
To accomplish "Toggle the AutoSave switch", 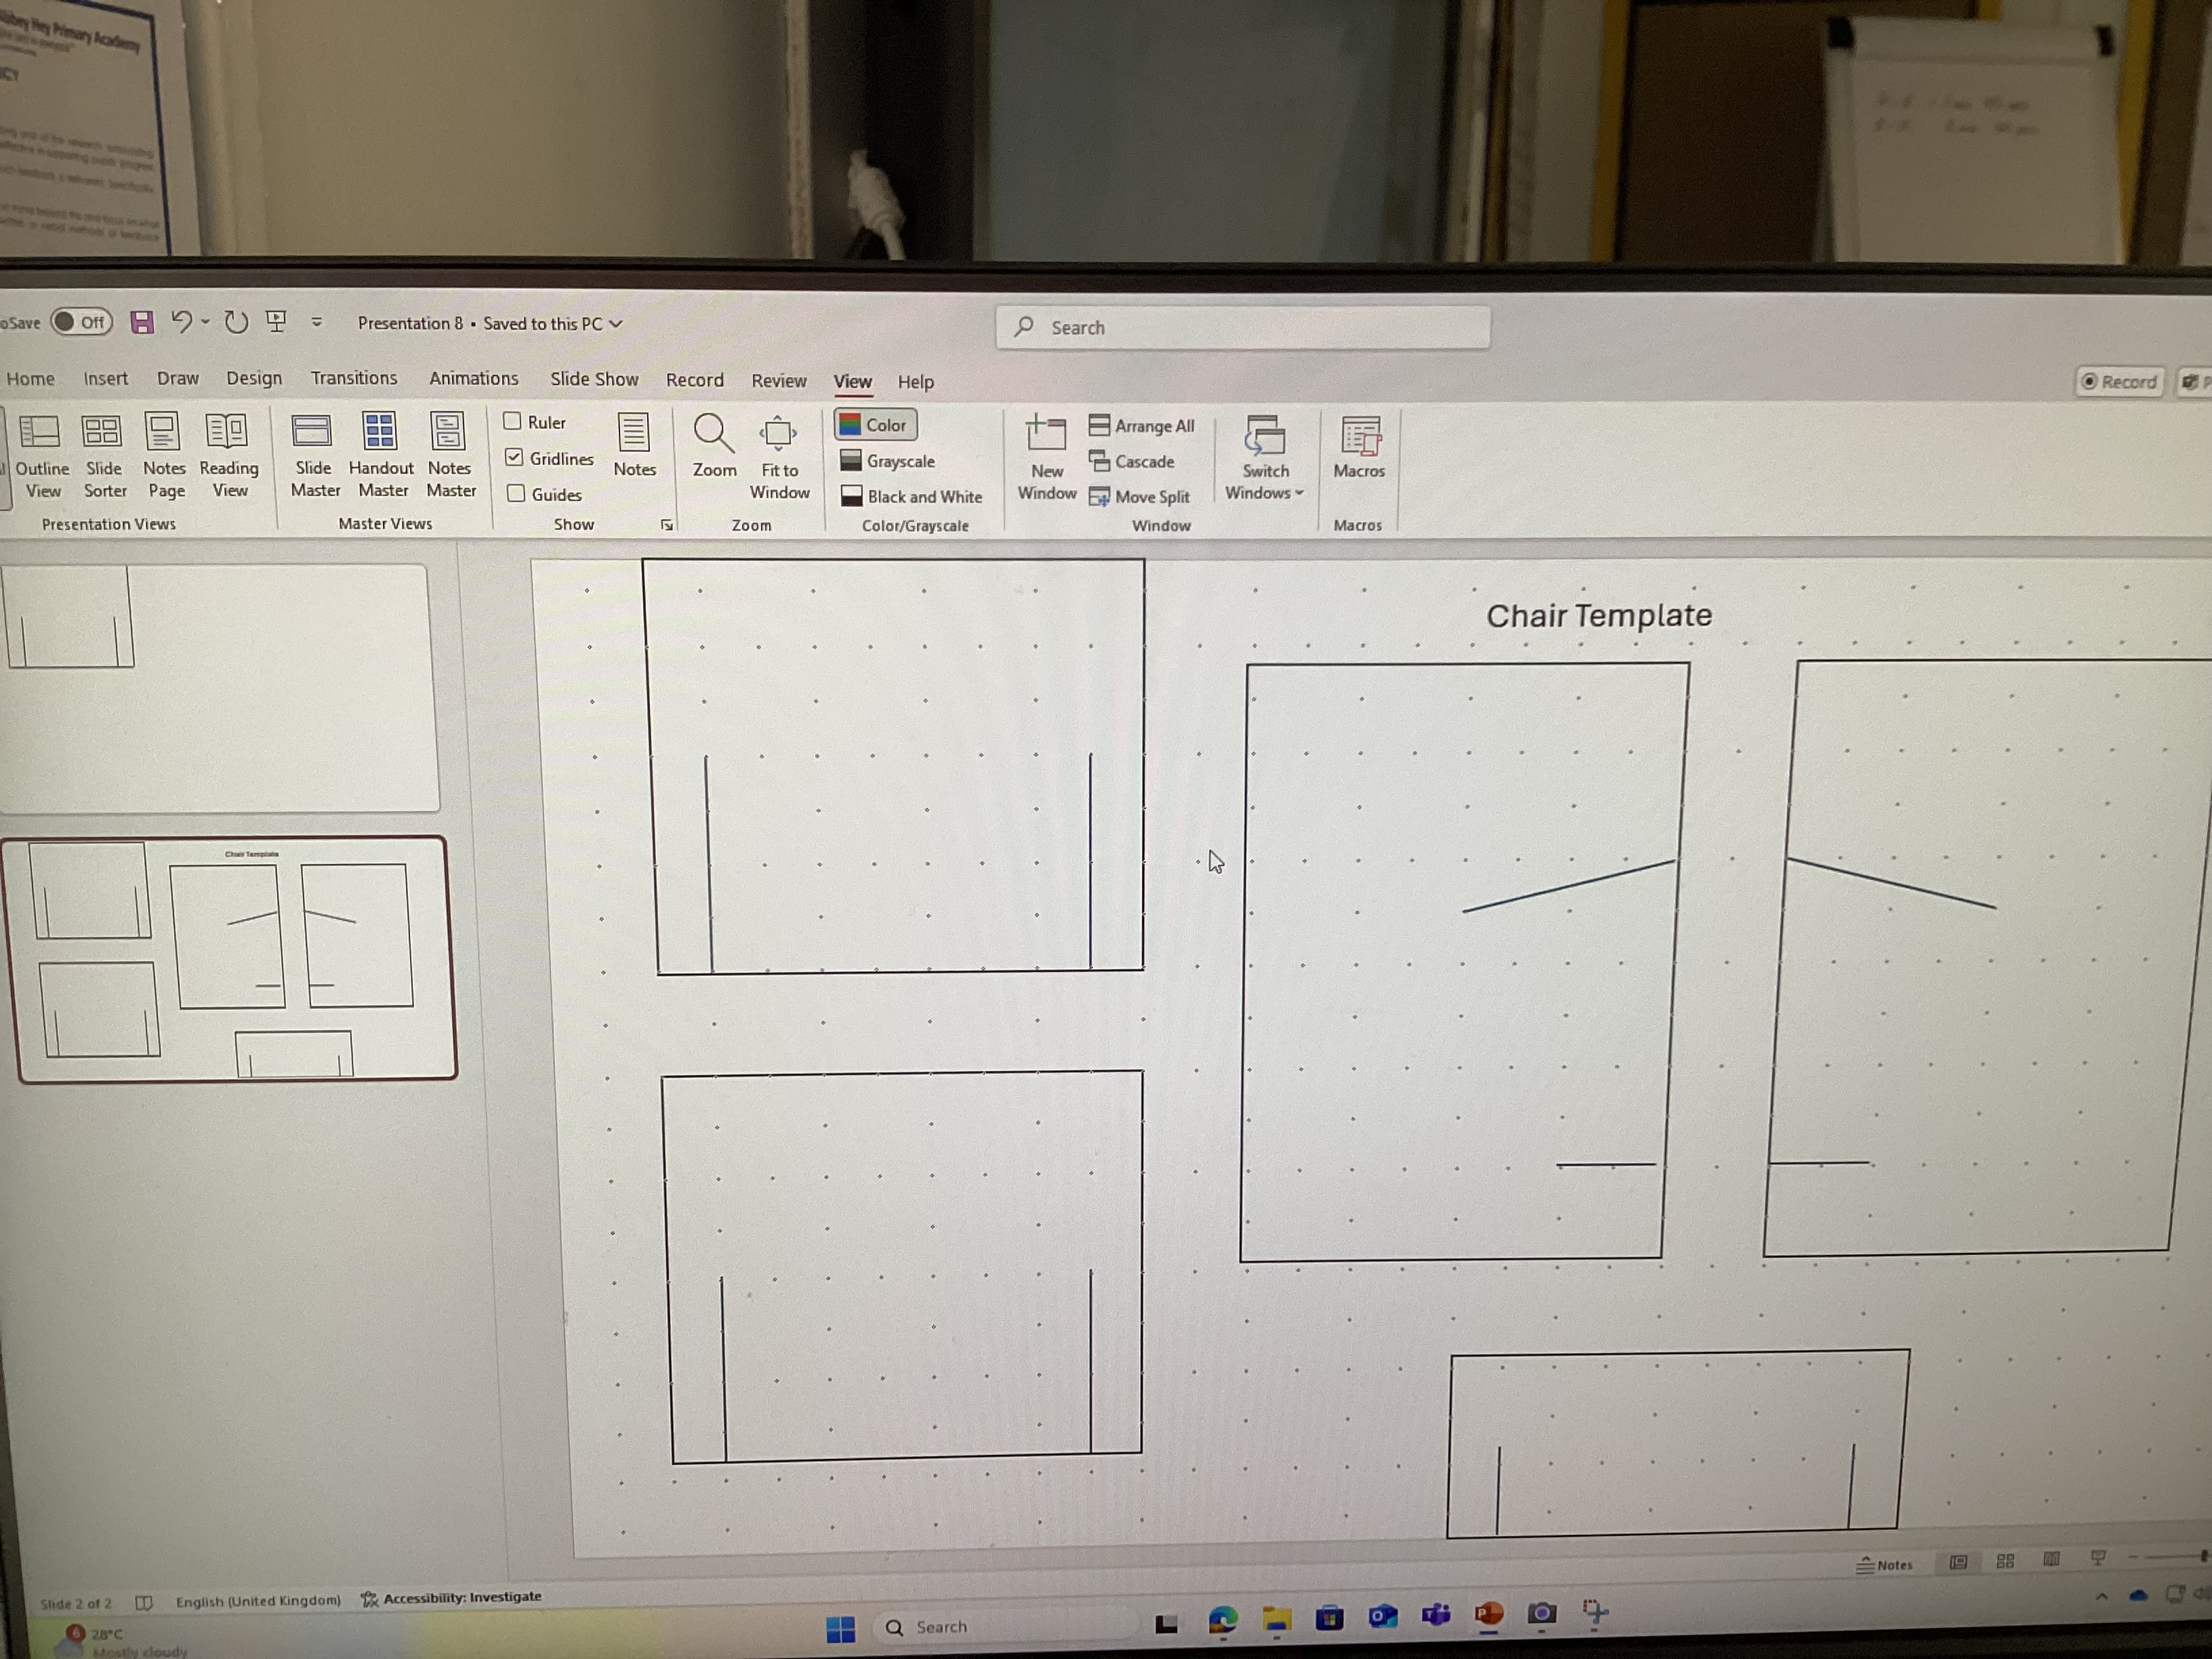I will [x=82, y=322].
